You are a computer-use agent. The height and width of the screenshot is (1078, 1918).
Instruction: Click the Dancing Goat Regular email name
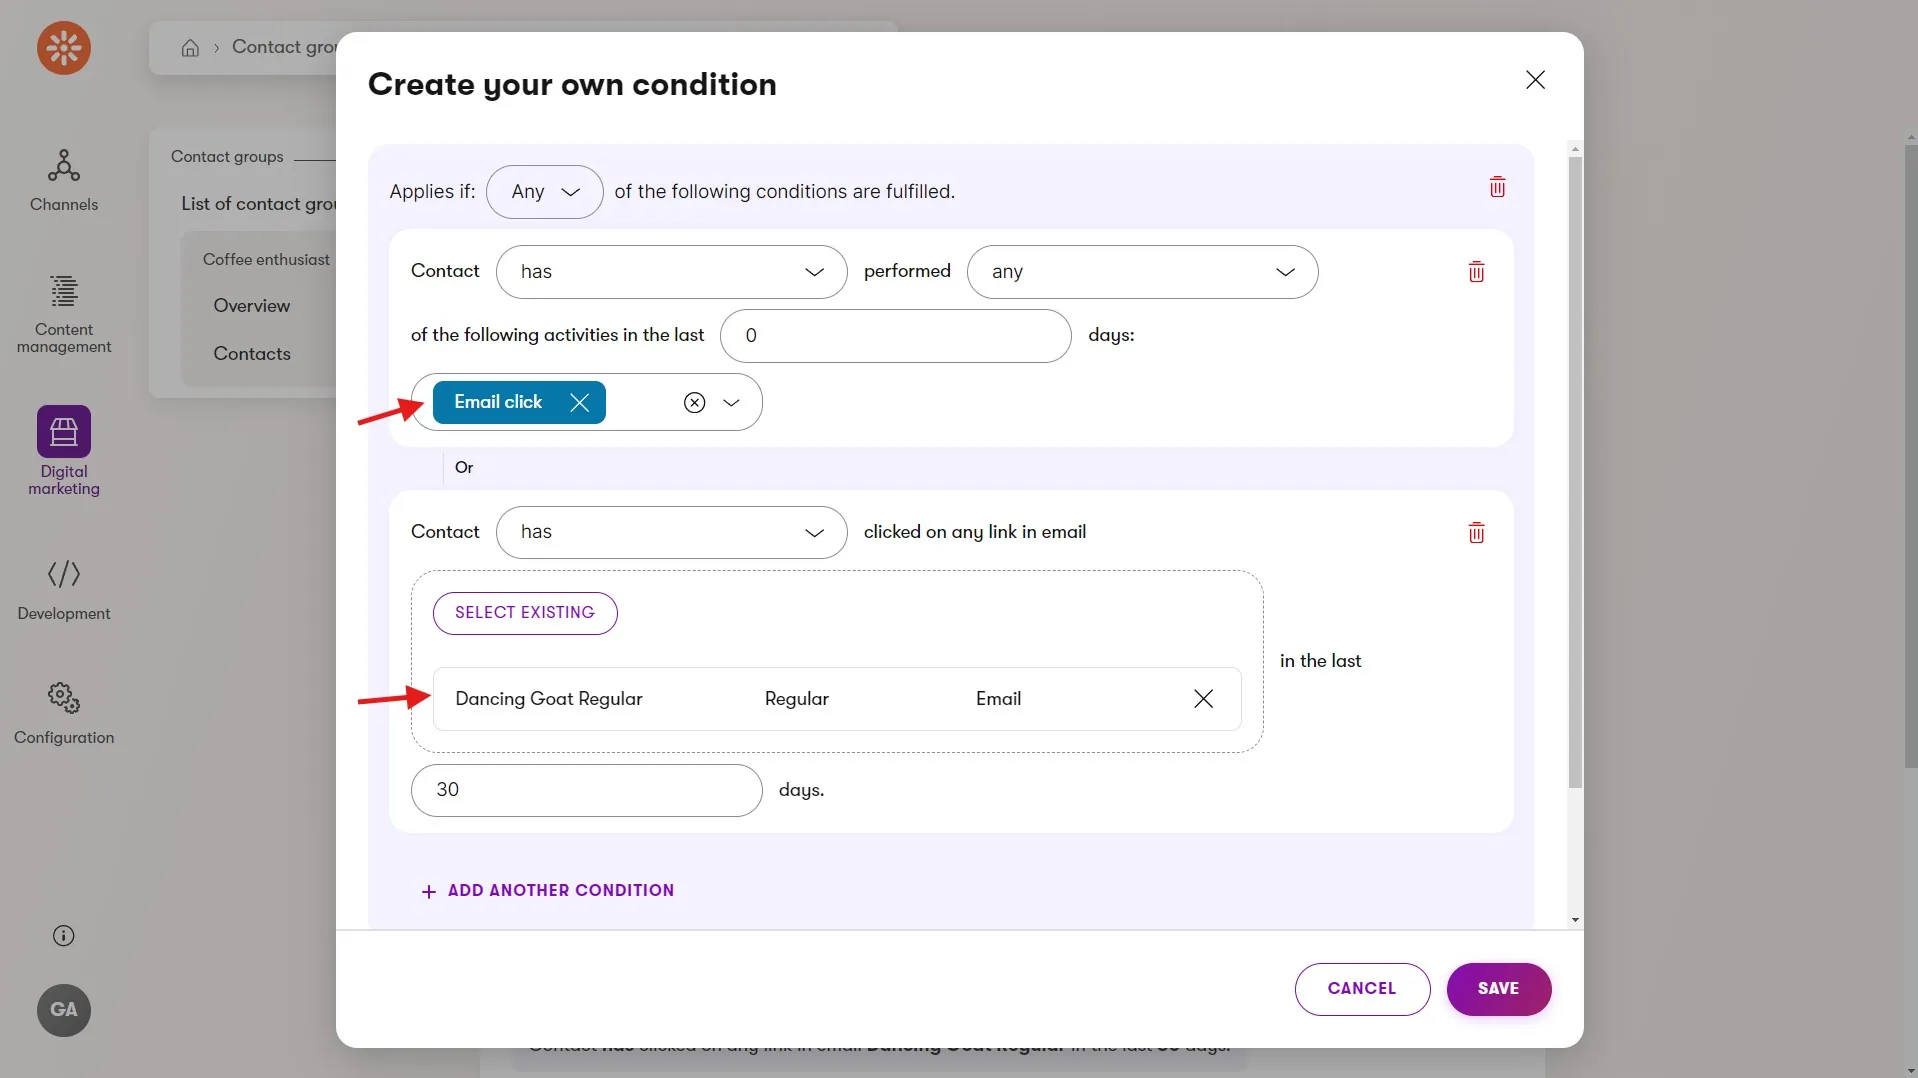pos(549,699)
